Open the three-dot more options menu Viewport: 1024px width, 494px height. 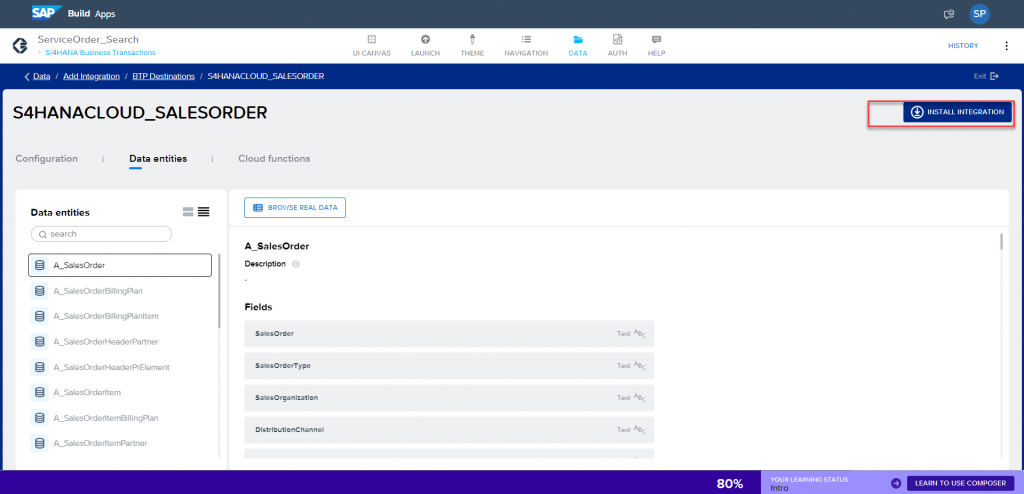click(x=1006, y=46)
